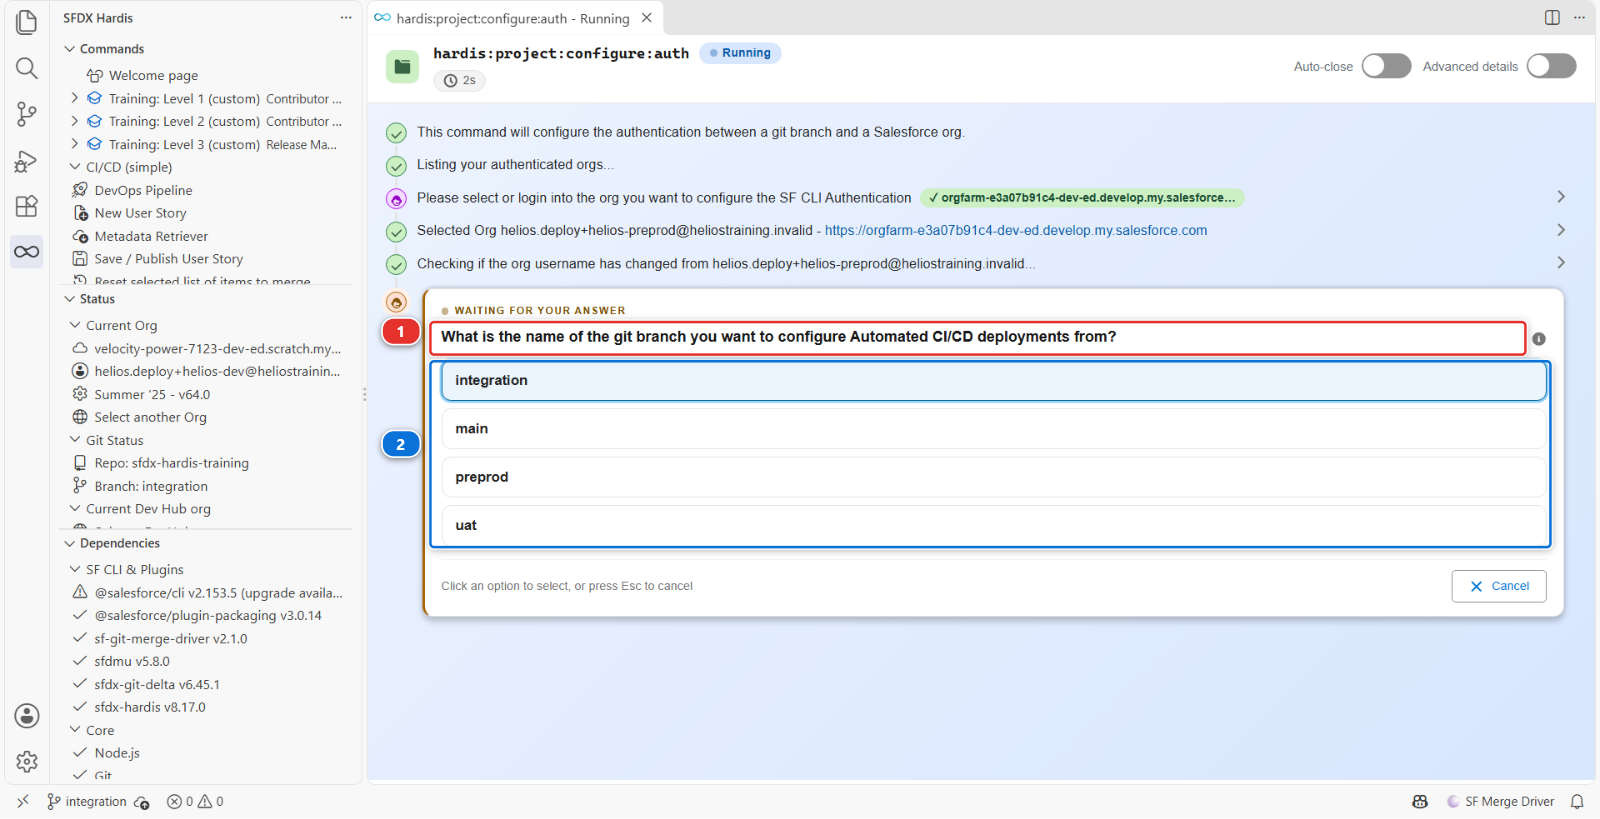
Task: Toggle the Auto-close switch
Action: click(x=1386, y=66)
